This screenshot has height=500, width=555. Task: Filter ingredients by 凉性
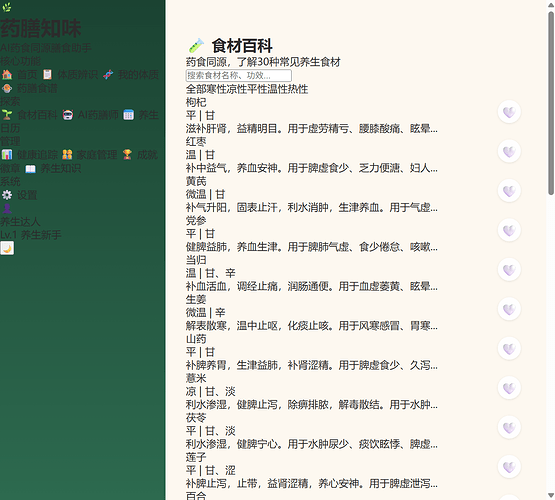237,89
